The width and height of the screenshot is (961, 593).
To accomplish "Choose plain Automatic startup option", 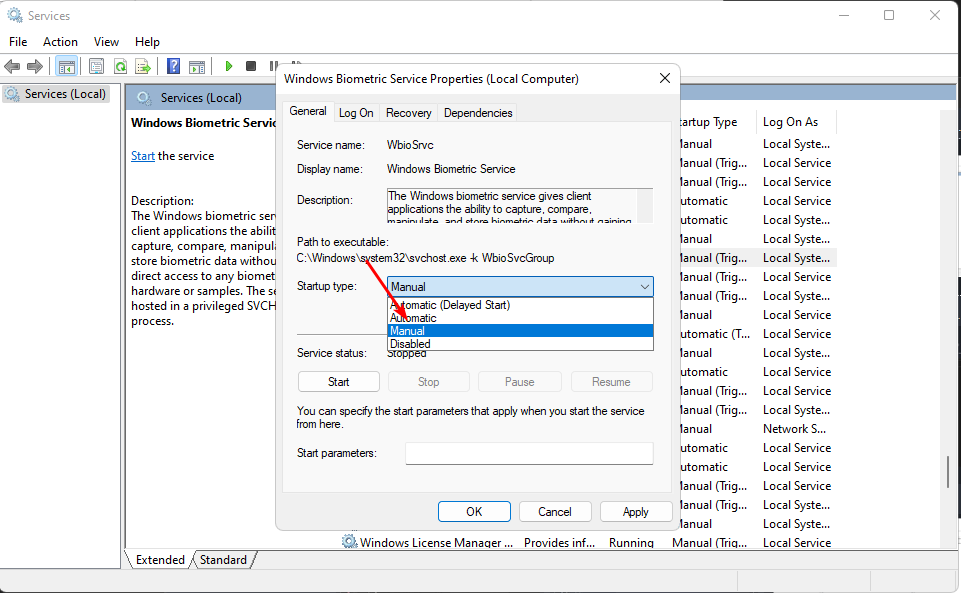I will pyautogui.click(x=520, y=318).
